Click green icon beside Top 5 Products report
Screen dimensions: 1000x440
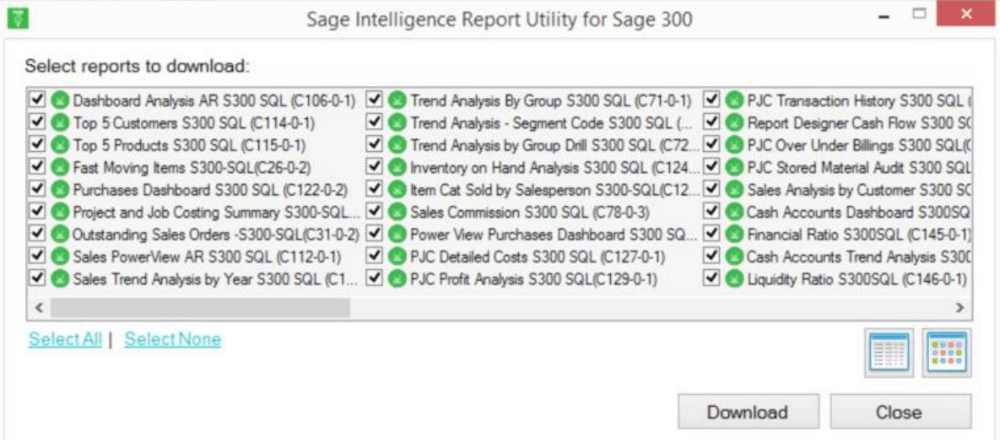point(60,145)
